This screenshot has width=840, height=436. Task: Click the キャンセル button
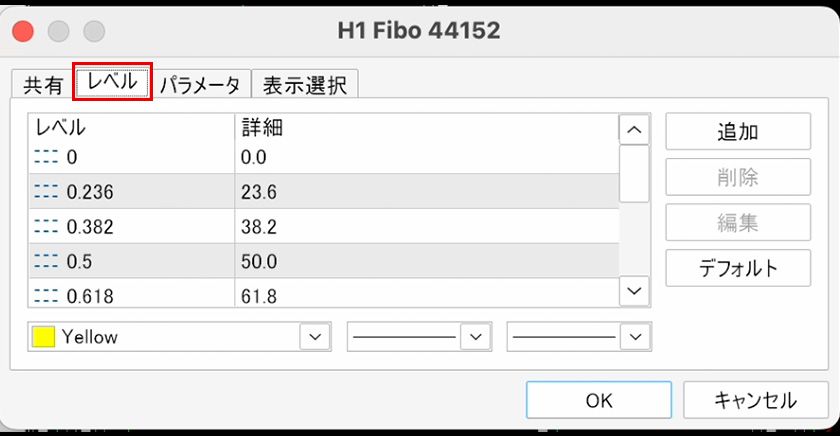pos(755,400)
